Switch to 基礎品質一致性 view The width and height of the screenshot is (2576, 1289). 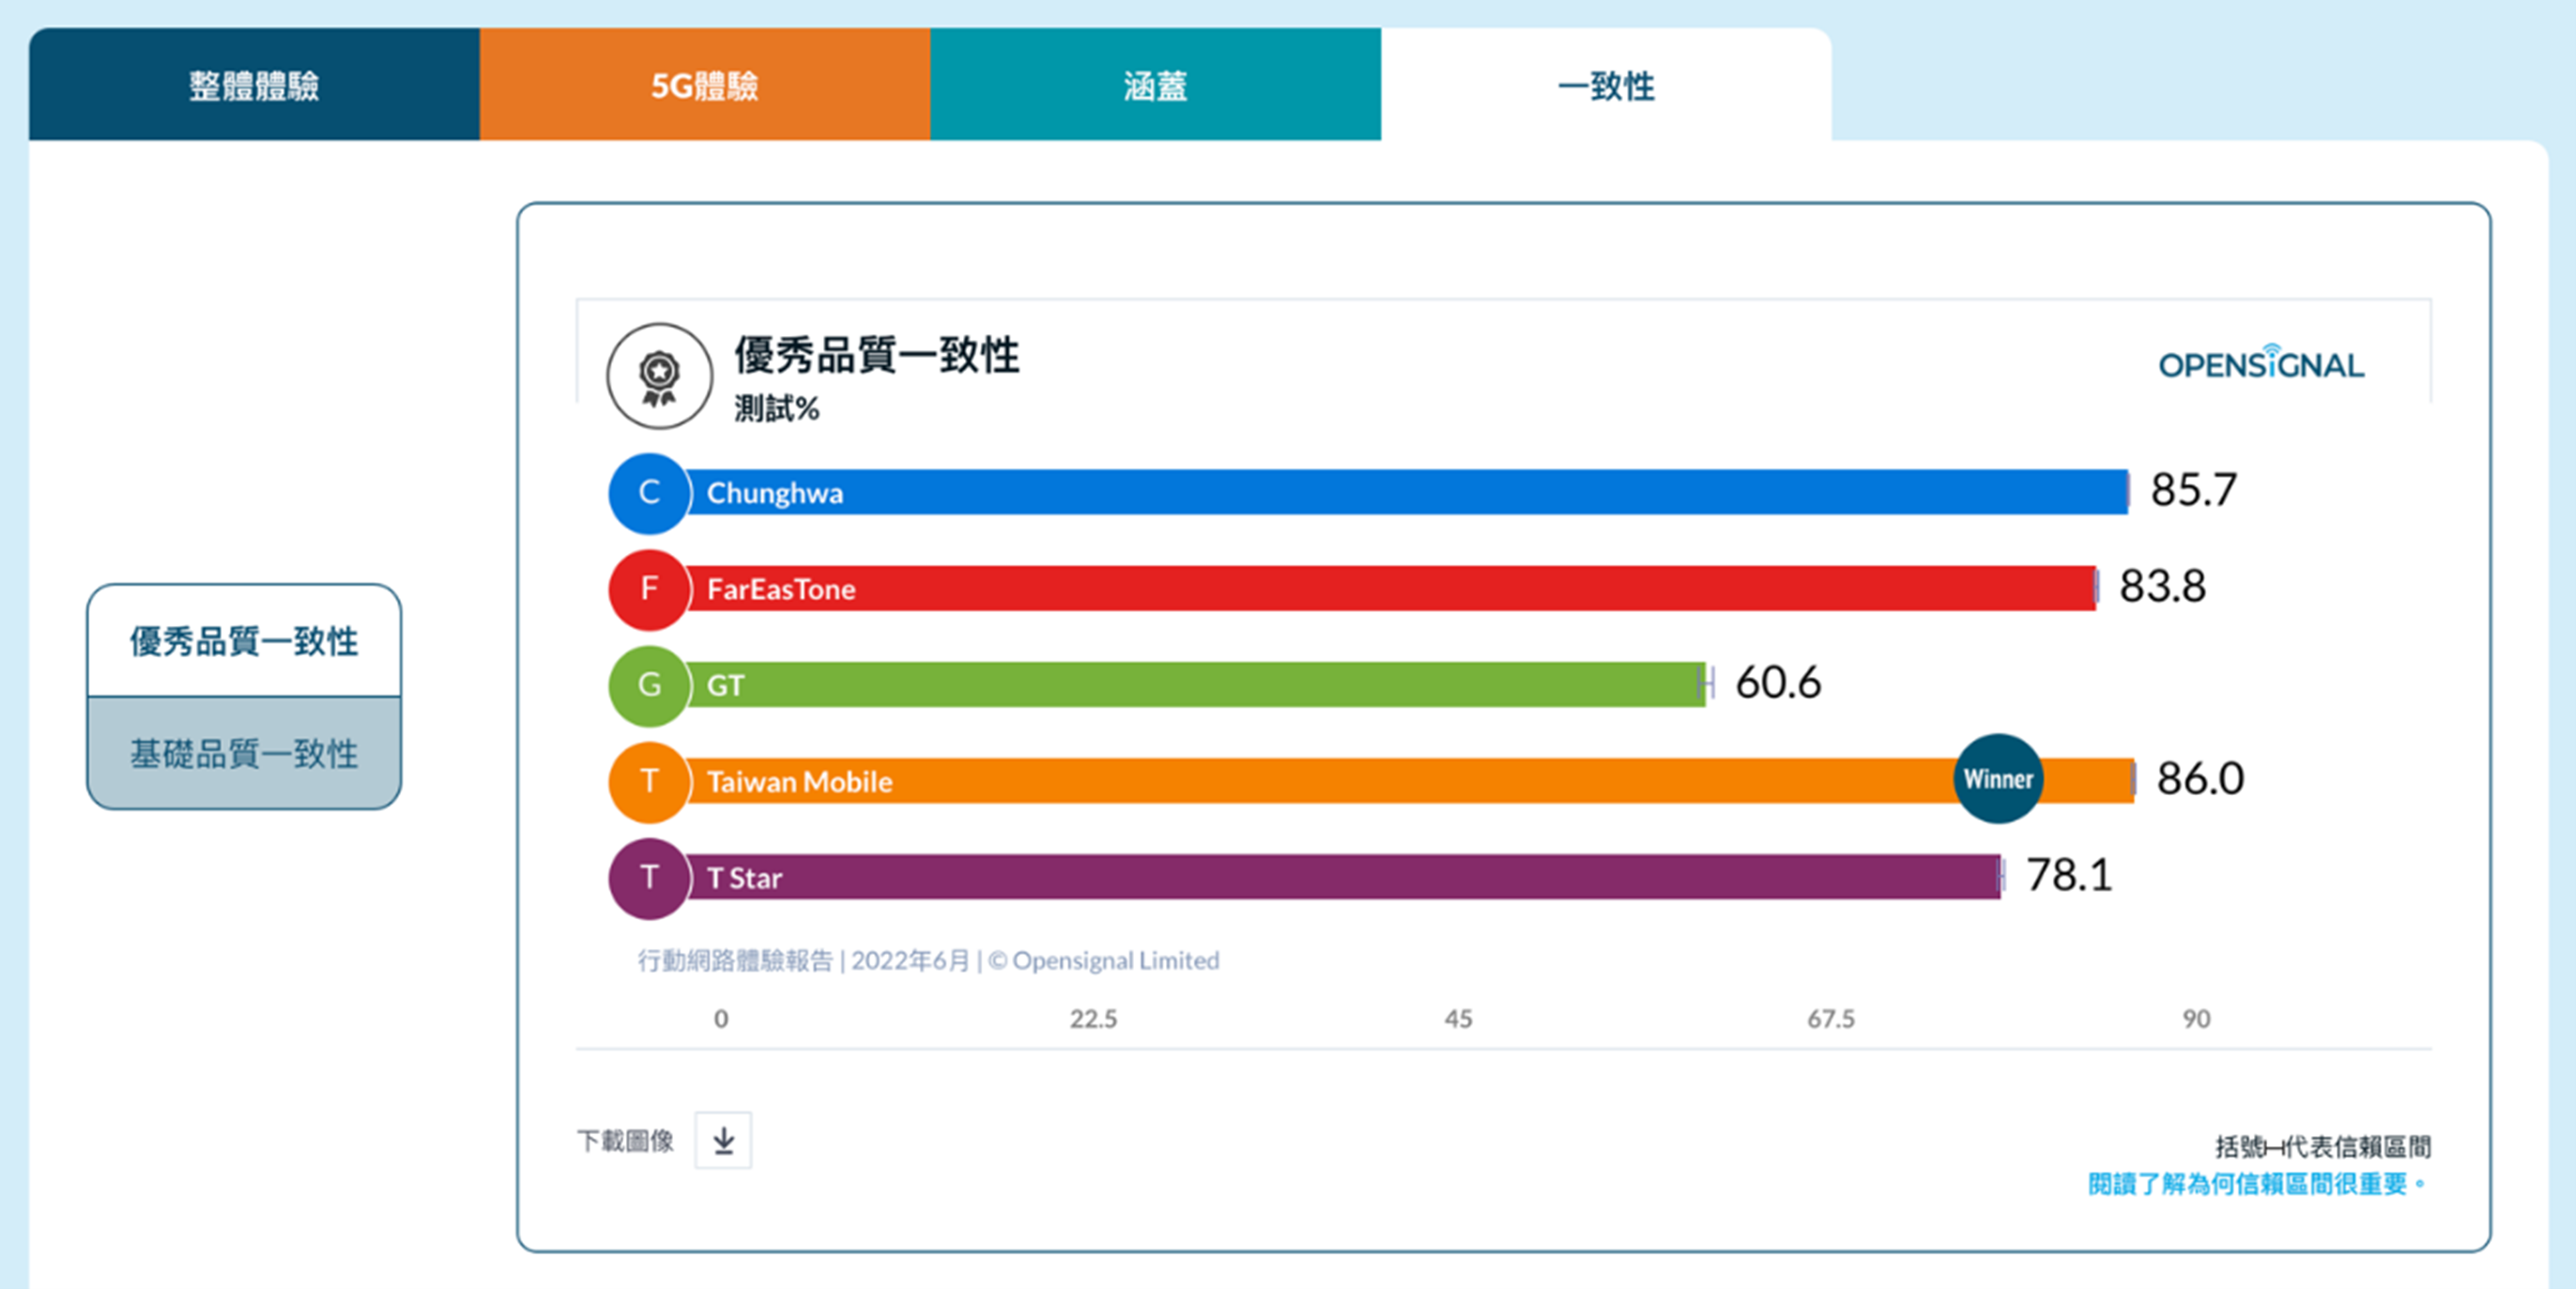click(x=243, y=755)
